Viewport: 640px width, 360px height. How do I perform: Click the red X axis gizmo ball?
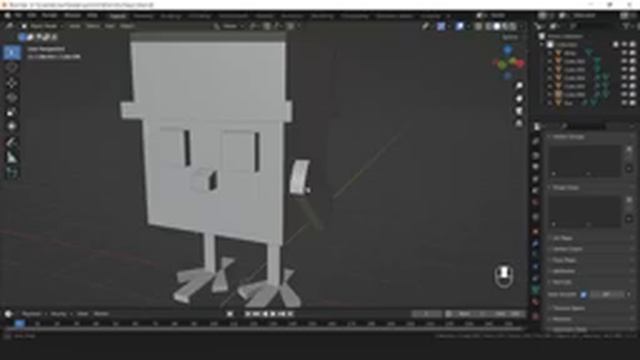(x=520, y=64)
